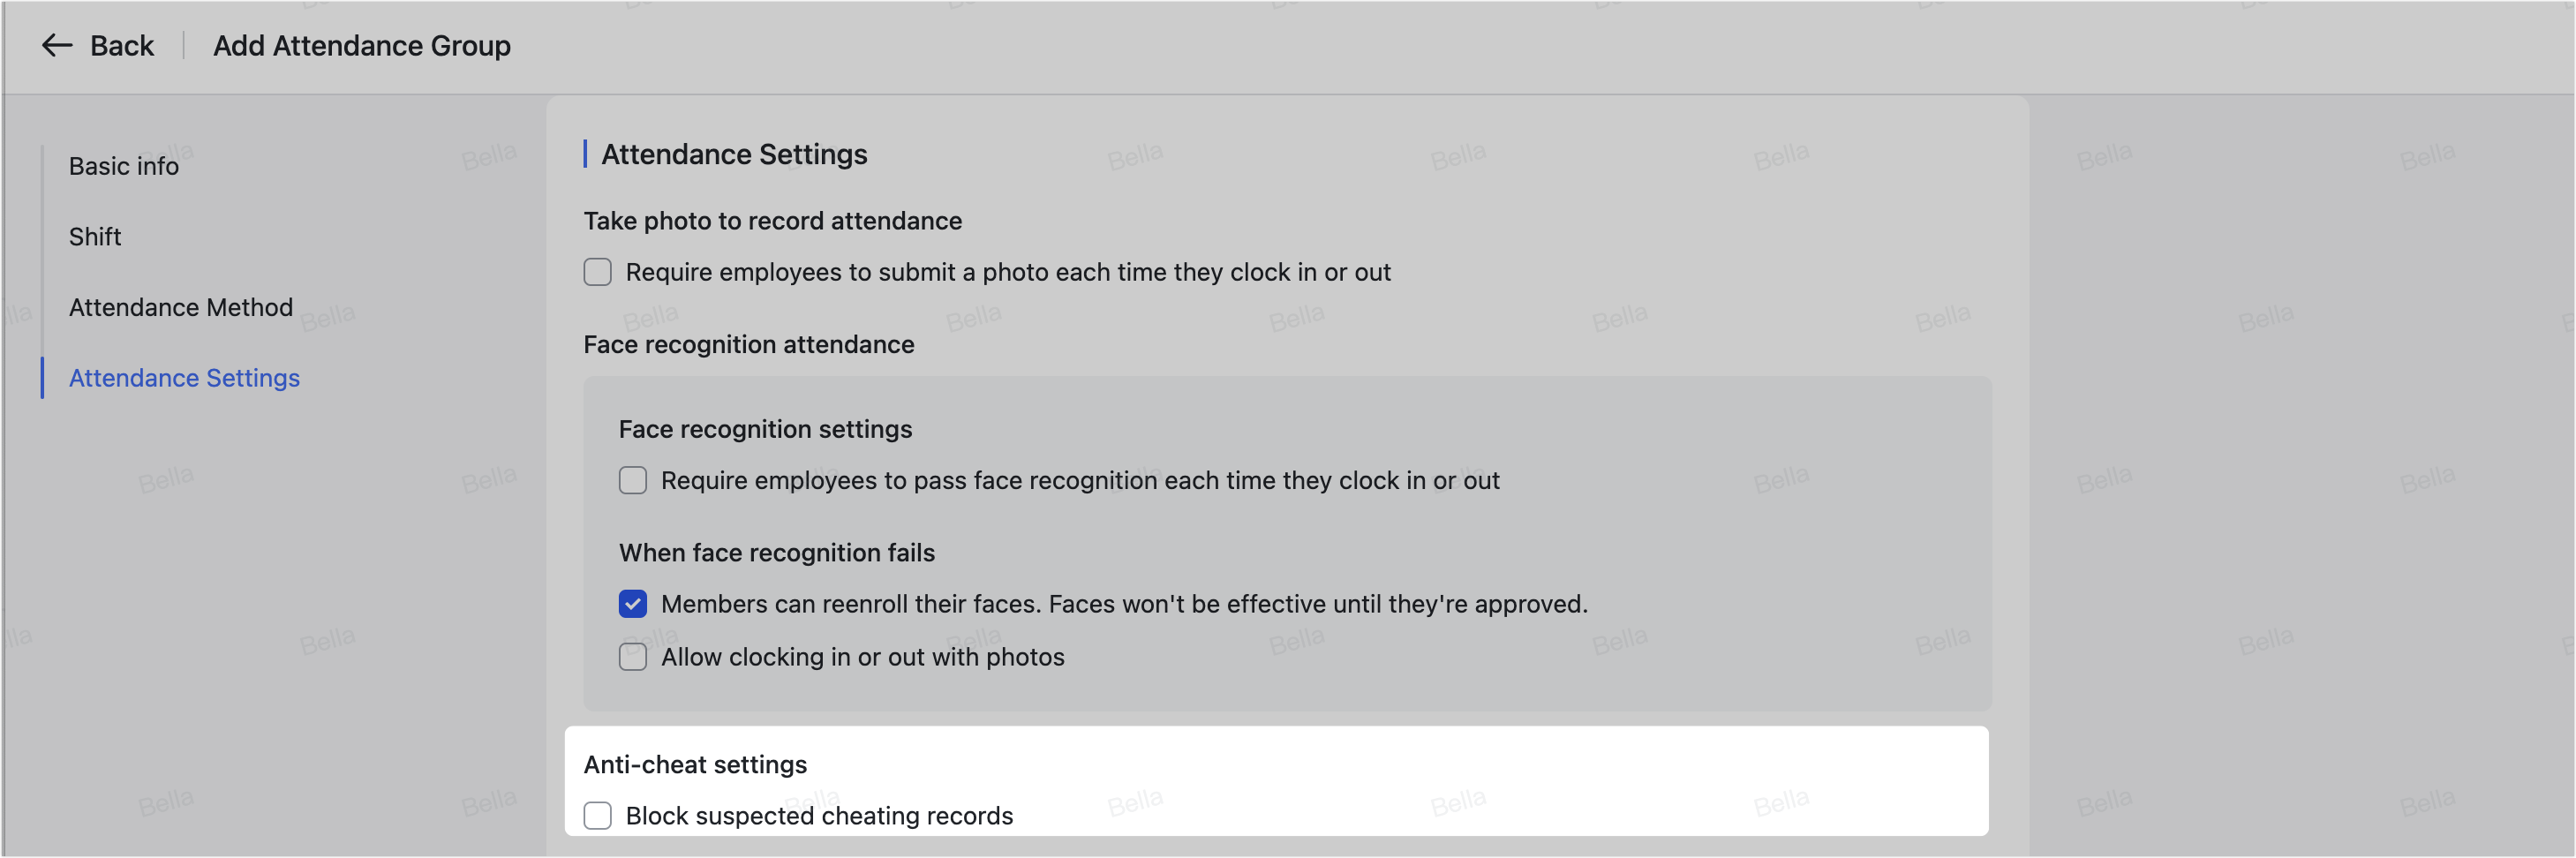Image resolution: width=2576 pixels, height=858 pixels.
Task: Enable allow clocking in or out with photos
Action: click(633, 657)
